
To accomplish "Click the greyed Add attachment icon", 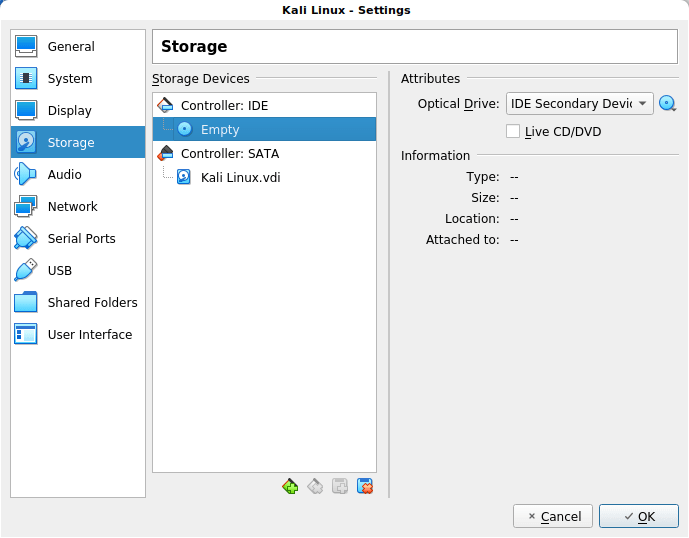I will pyautogui.click(x=340, y=487).
